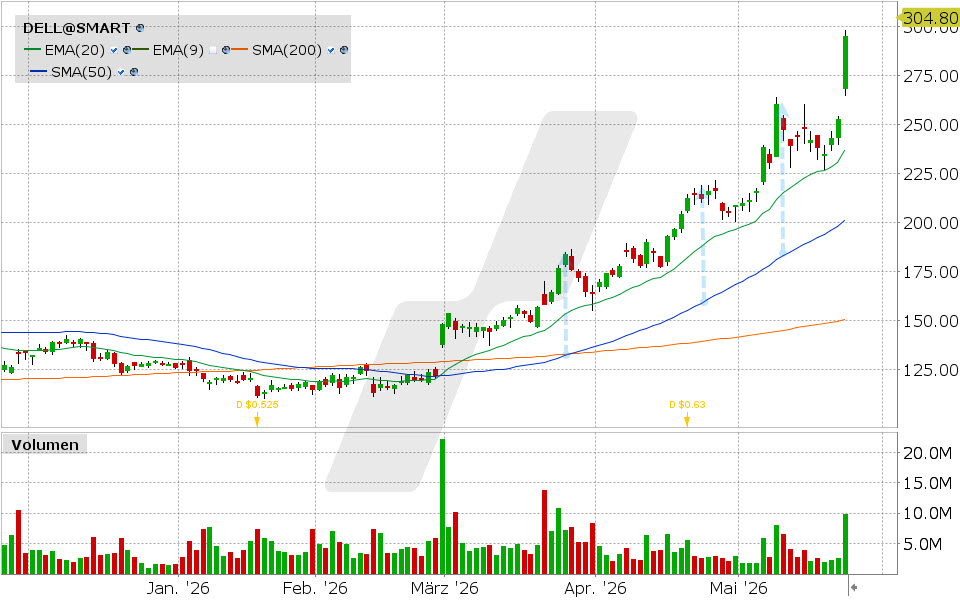This screenshot has width=960, height=600.
Task: Select the D $0.525 dividend marker
Action: (x=257, y=413)
